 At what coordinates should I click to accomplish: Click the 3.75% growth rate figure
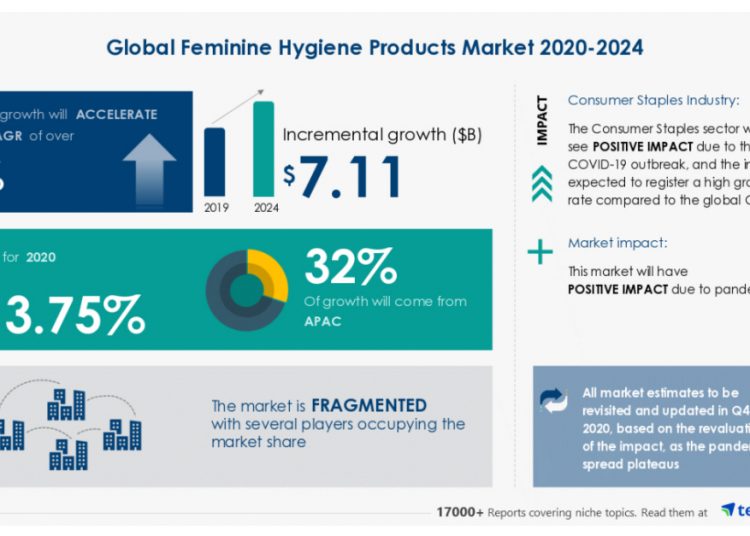[75, 315]
